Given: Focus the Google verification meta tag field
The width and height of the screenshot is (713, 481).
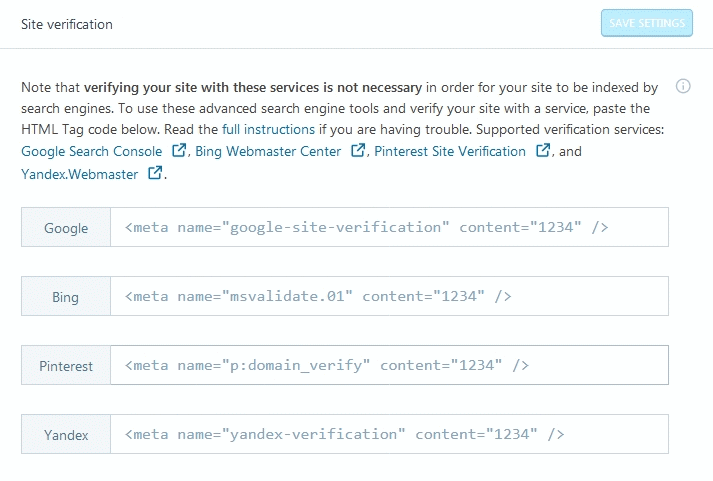Looking at the screenshot, I should tap(389, 227).
